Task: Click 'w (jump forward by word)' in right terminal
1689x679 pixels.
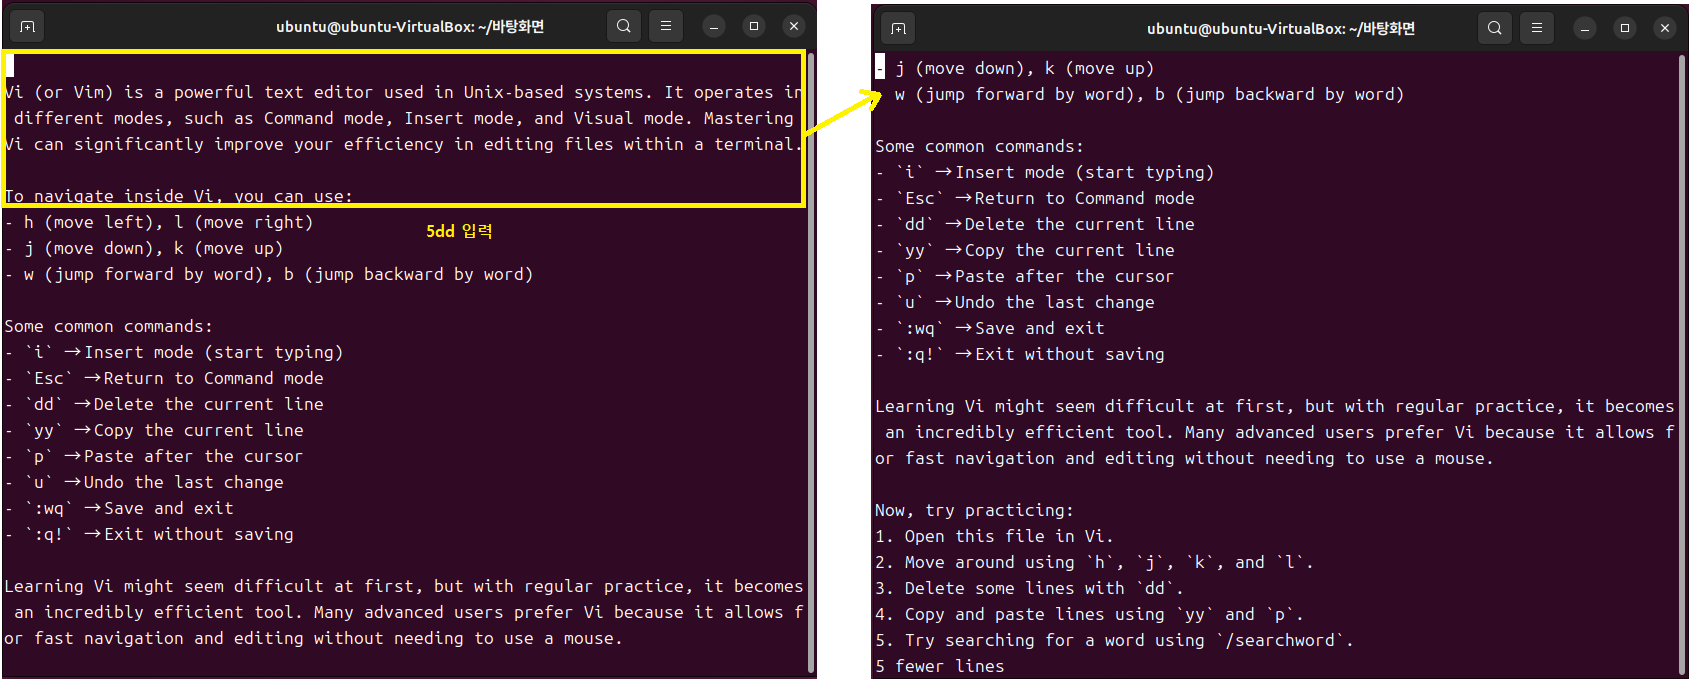Action: [x=1150, y=94]
